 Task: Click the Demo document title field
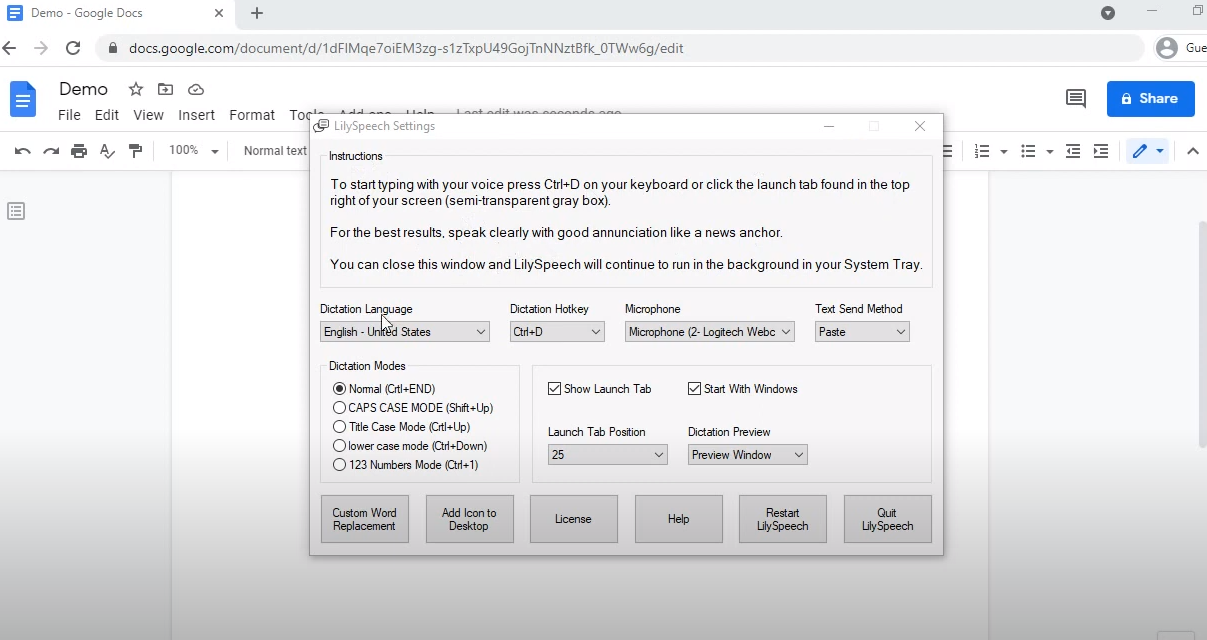pos(84,89)
